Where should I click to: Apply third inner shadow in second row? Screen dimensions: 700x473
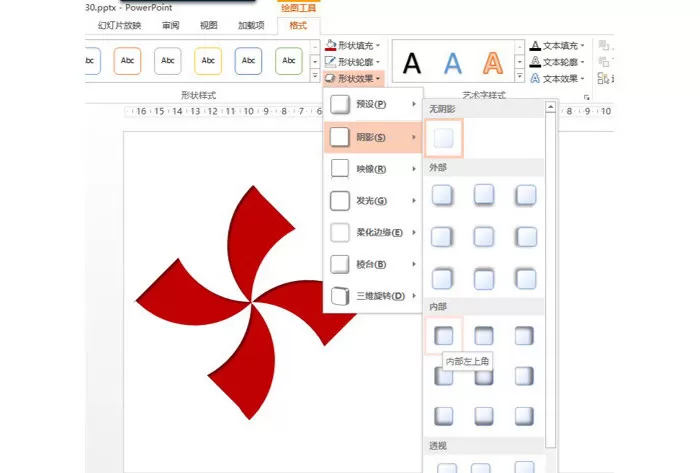pyautogui.click(x=524, y=376)
